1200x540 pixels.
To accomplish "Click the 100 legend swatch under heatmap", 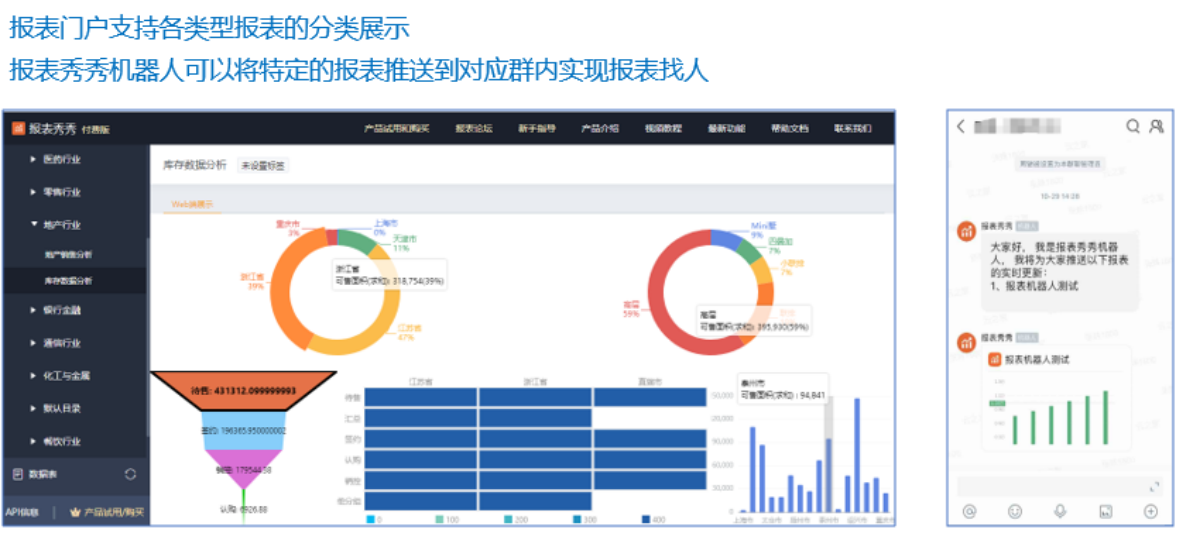I will pos(439,520).
